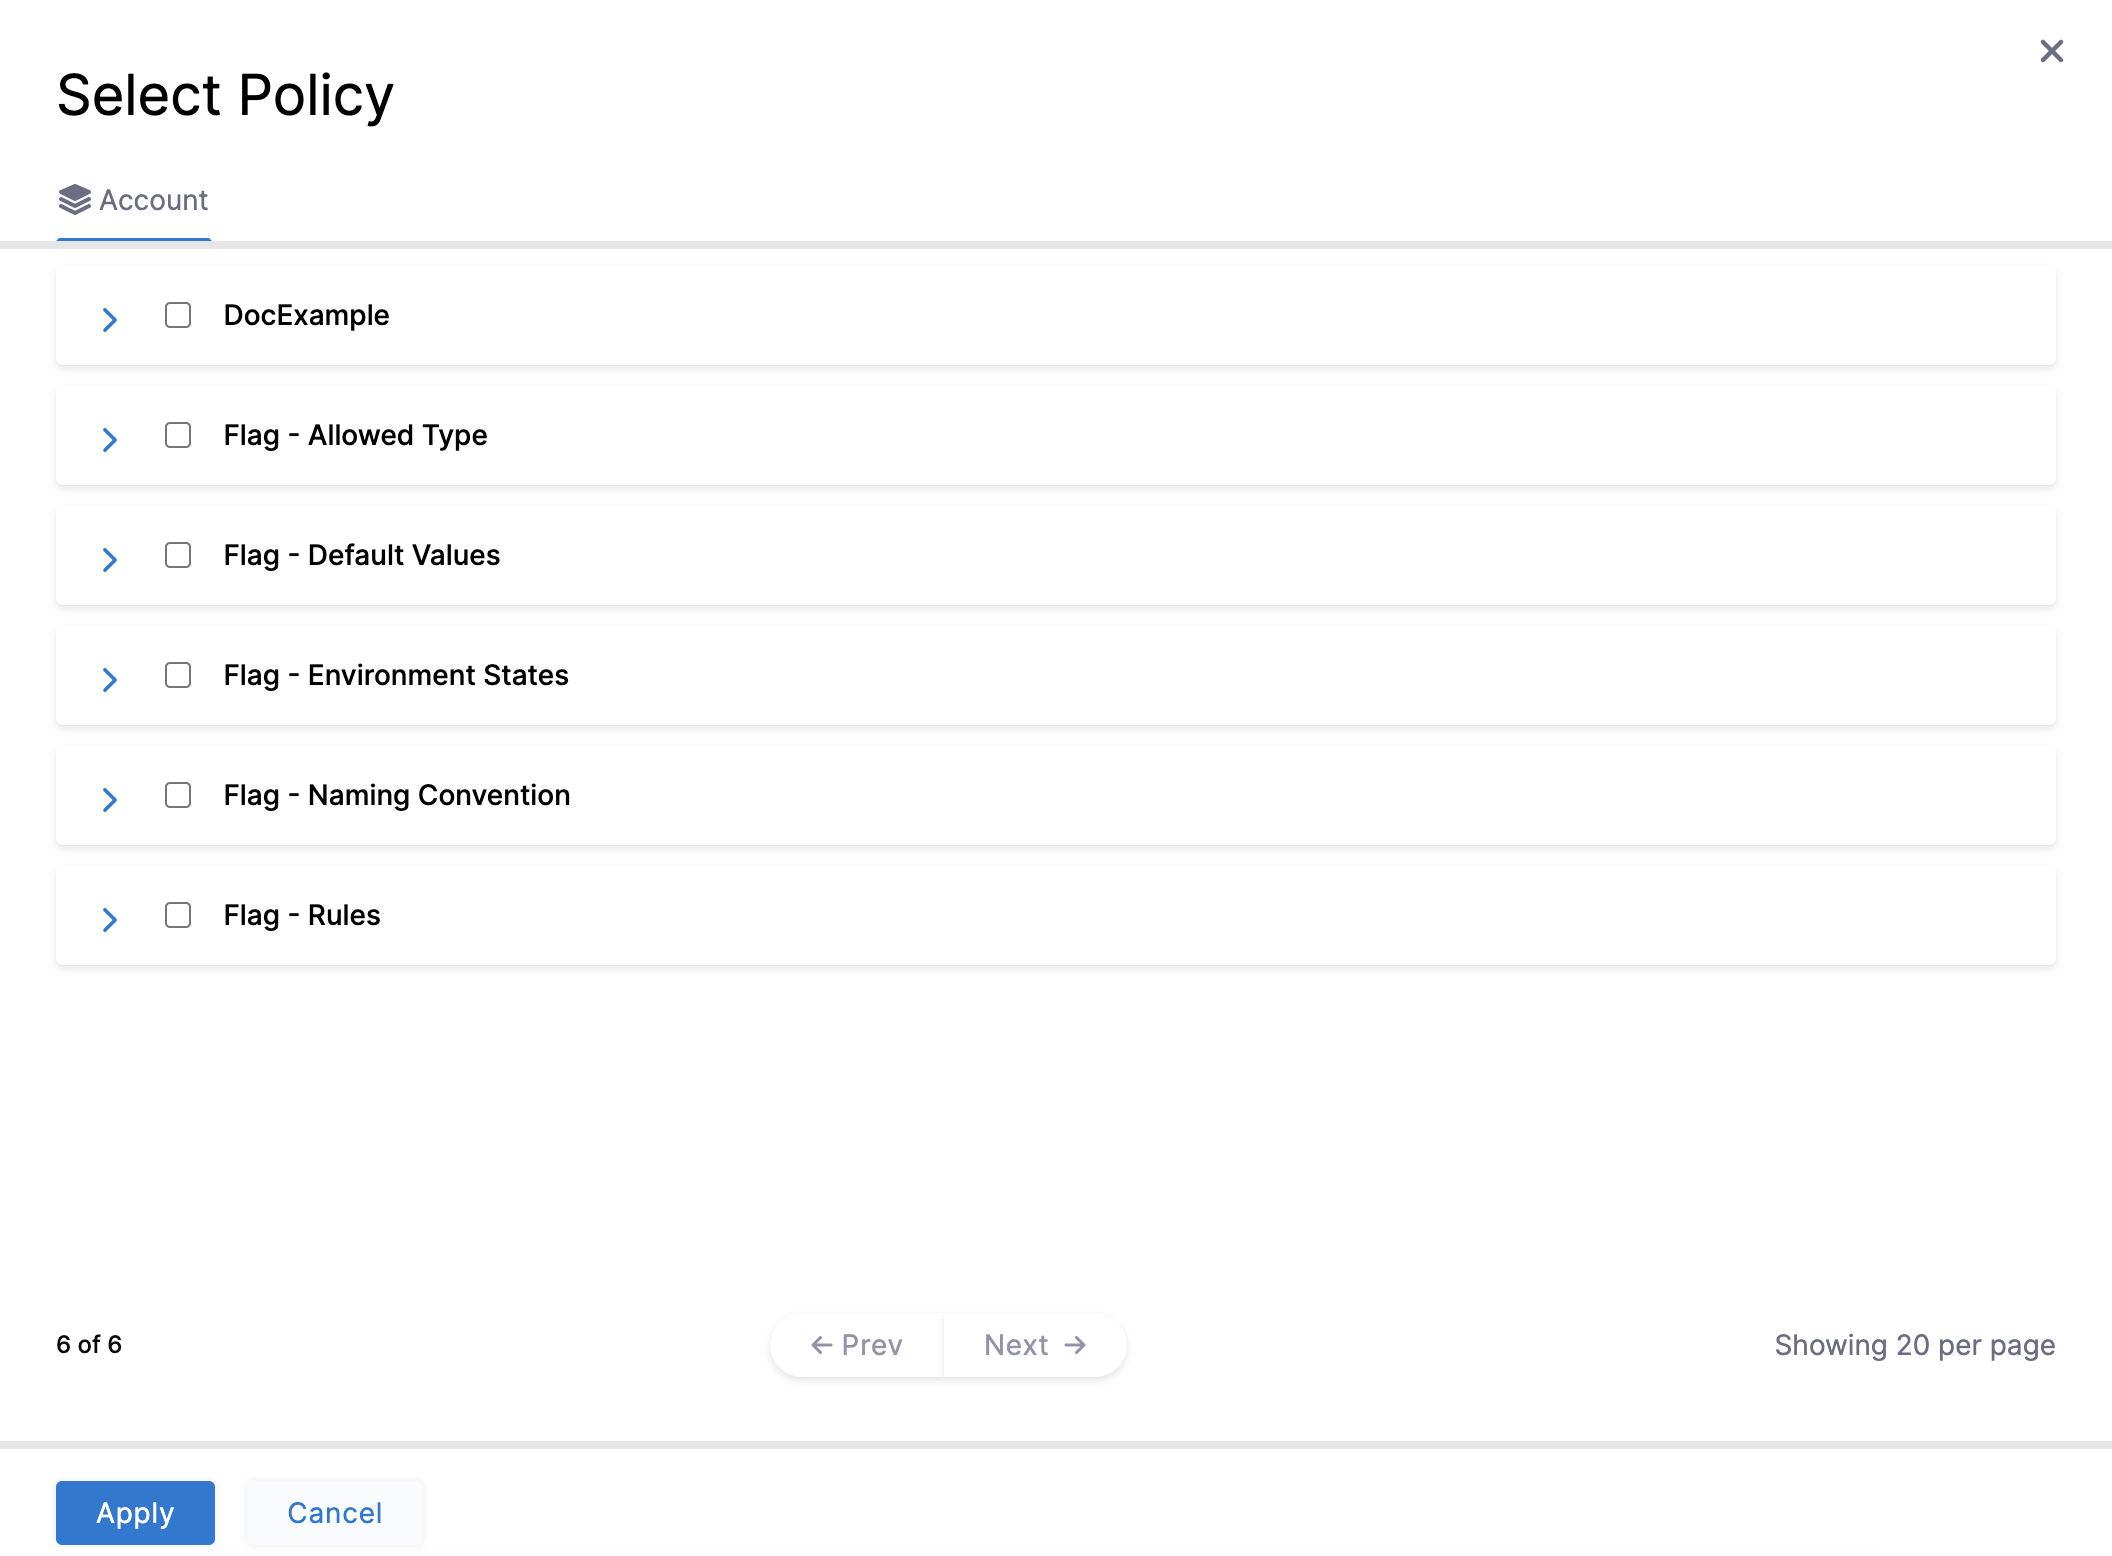Select Flag - Allowed Type checkbox

pos(178,435)
